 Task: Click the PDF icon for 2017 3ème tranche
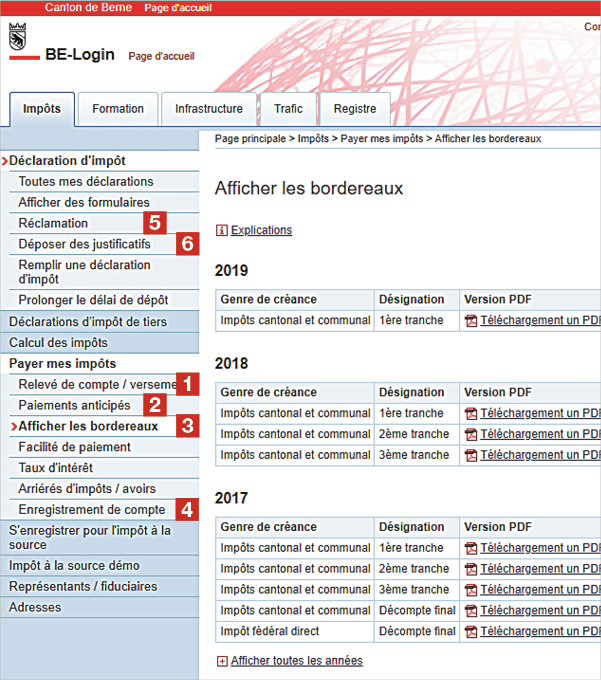click(x=471, y=590)
